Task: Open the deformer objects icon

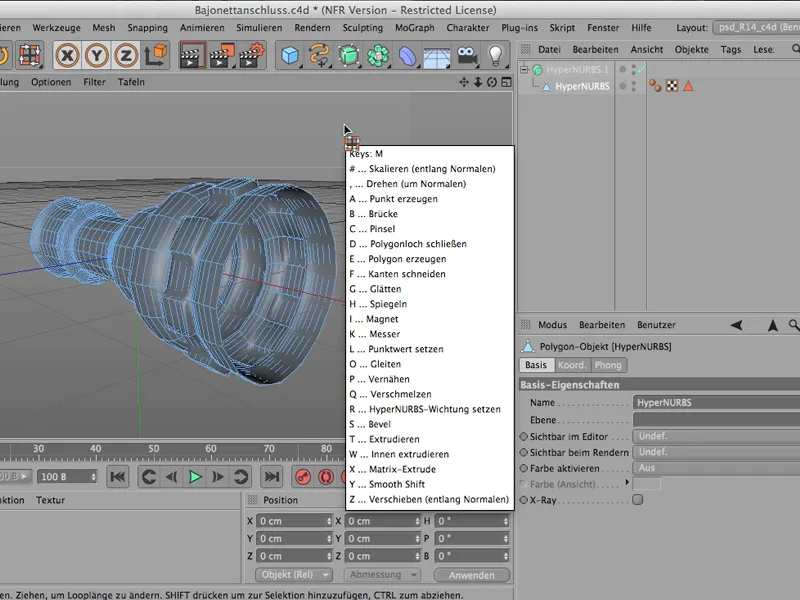Action: [x=407, y=55]
